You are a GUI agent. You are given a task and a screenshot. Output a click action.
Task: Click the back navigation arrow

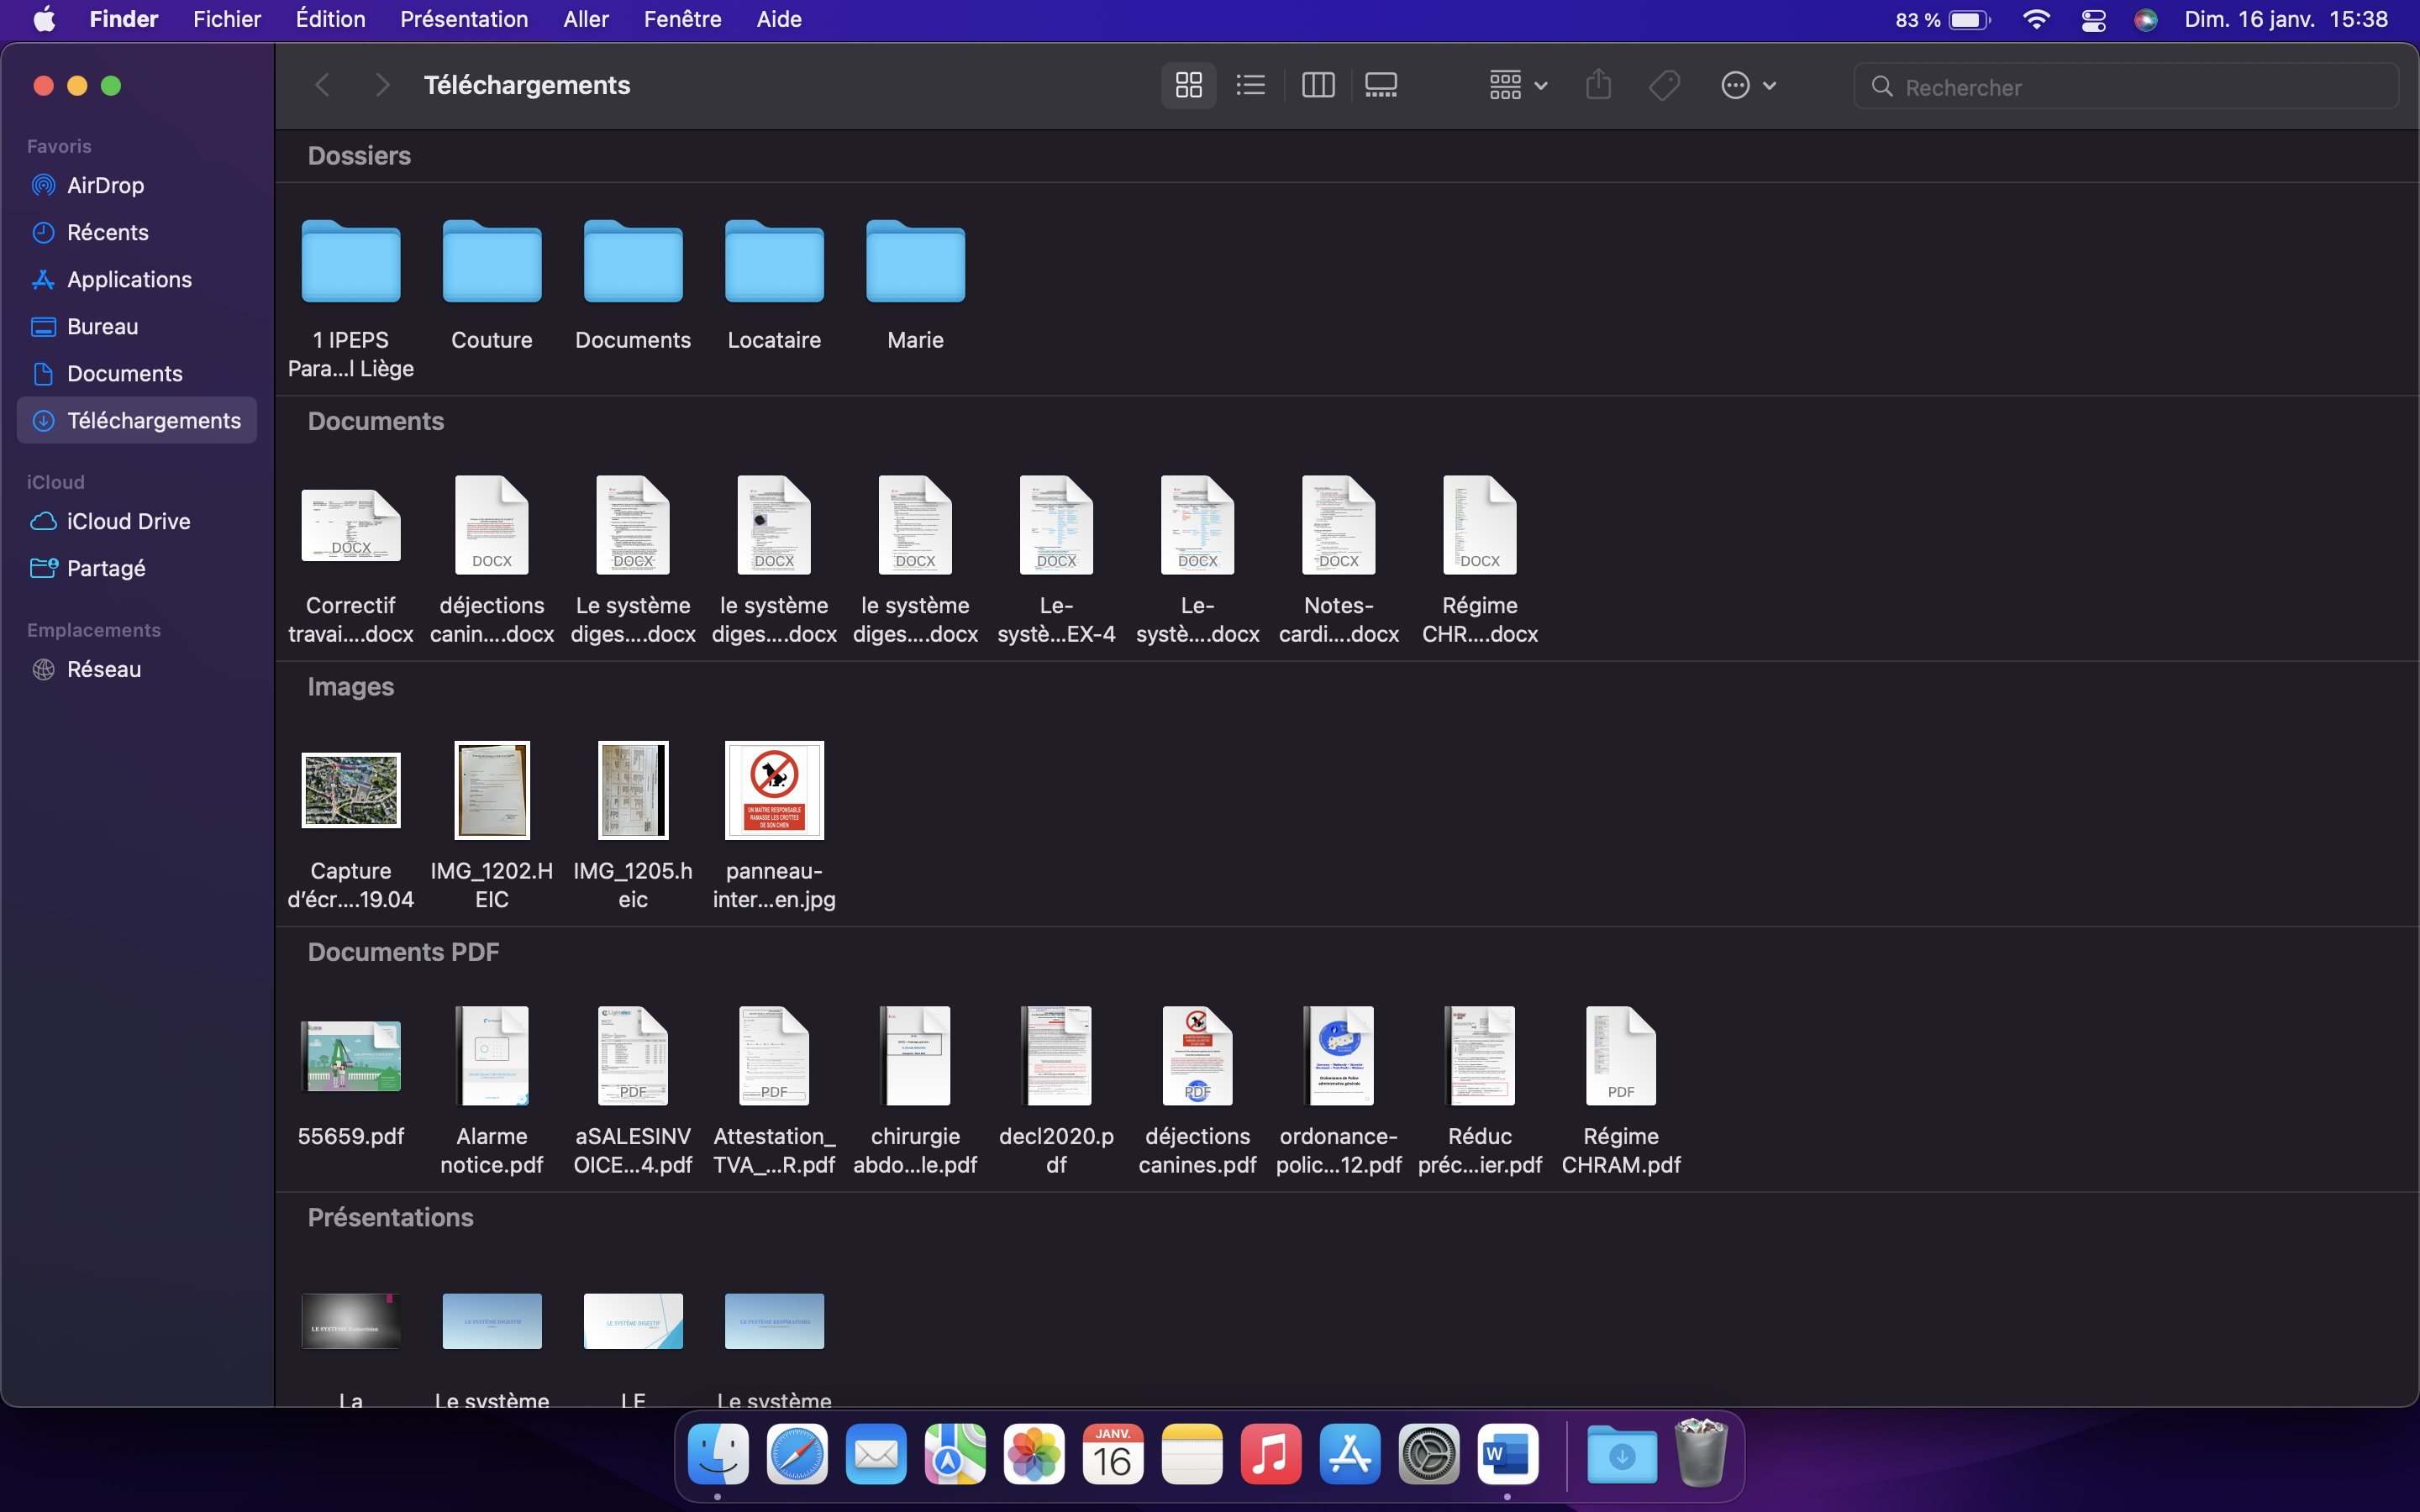pos(322,85)
